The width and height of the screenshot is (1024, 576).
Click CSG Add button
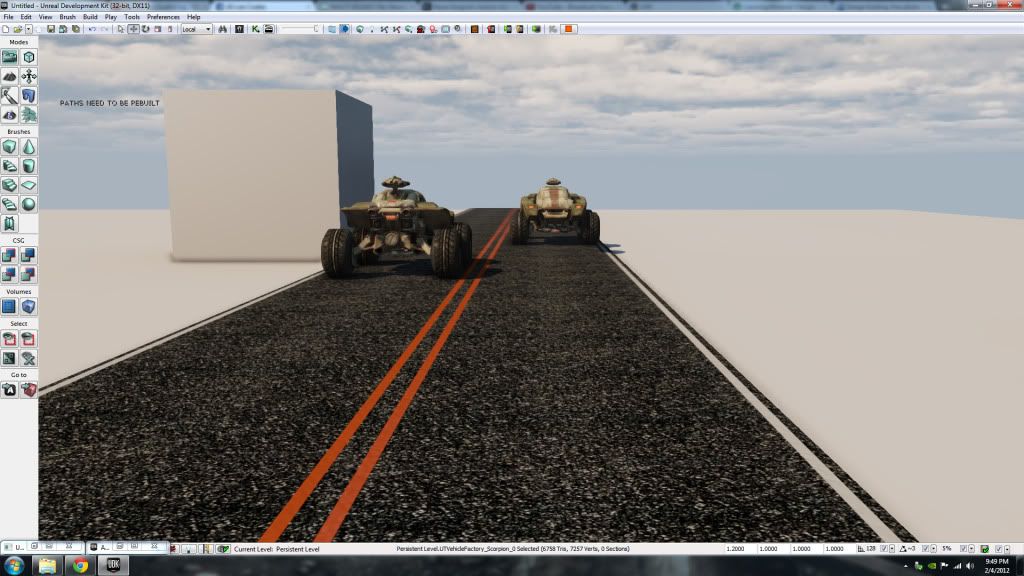click(9, 255)
